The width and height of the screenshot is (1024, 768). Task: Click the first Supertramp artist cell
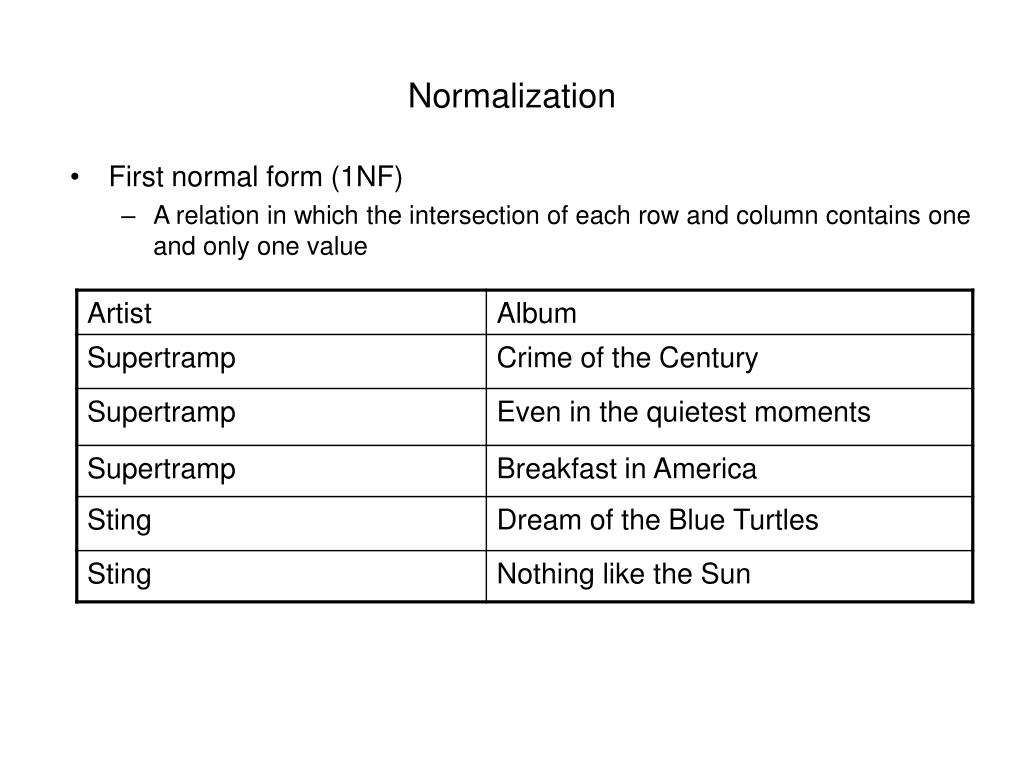281,361
